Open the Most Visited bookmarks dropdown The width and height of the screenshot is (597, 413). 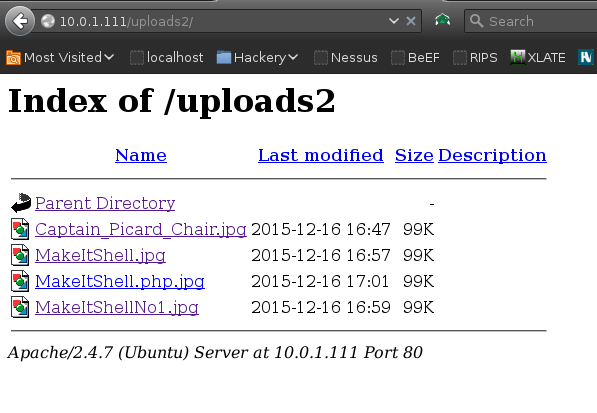click(x=60, y=57)
